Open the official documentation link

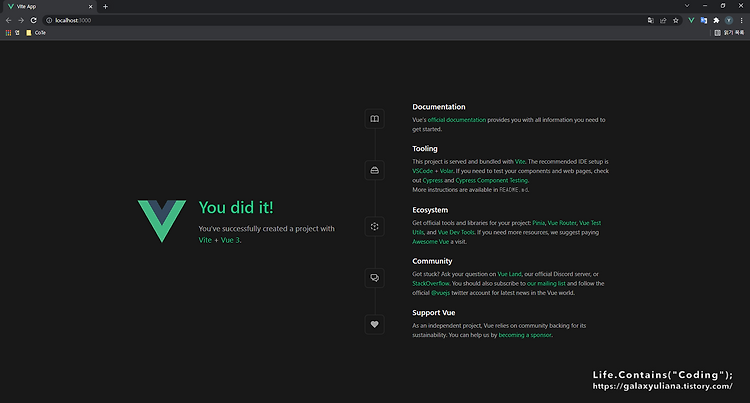pos(457,120)
